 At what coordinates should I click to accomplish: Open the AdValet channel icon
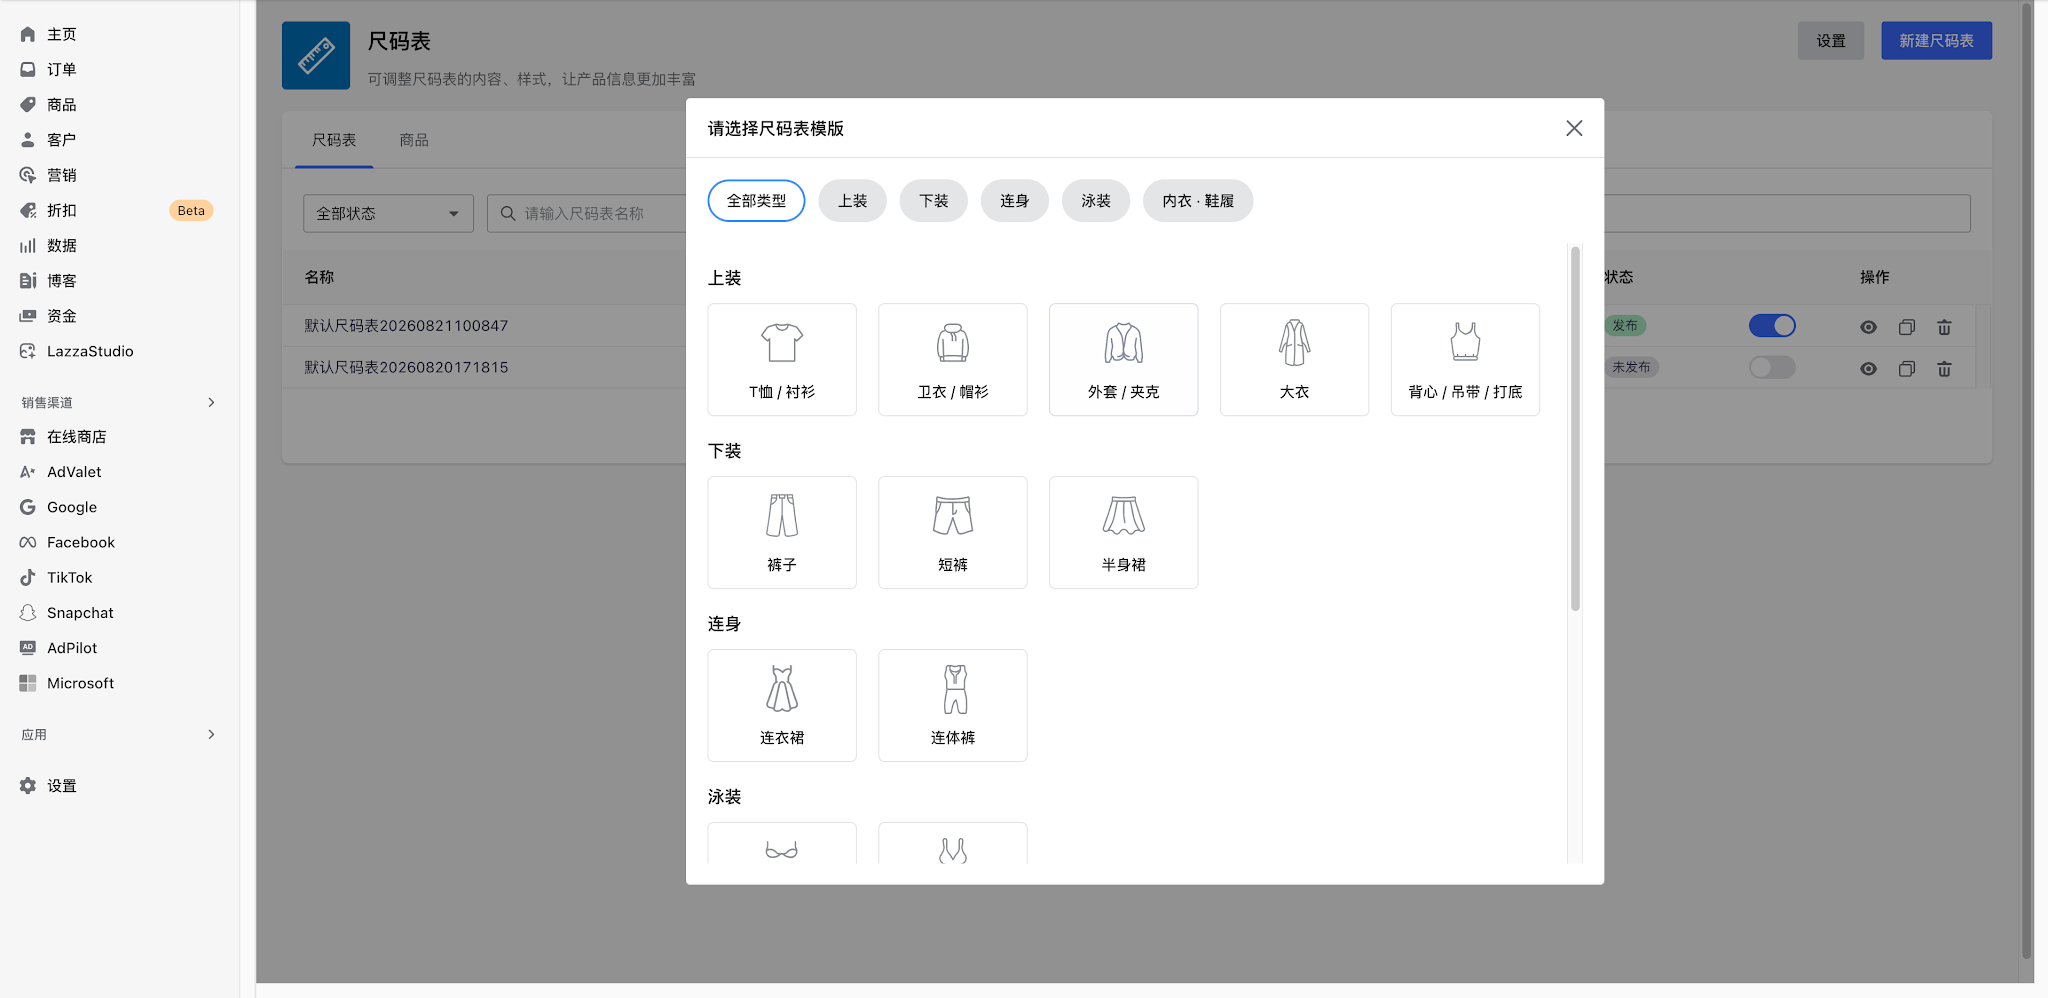point(28,472)
